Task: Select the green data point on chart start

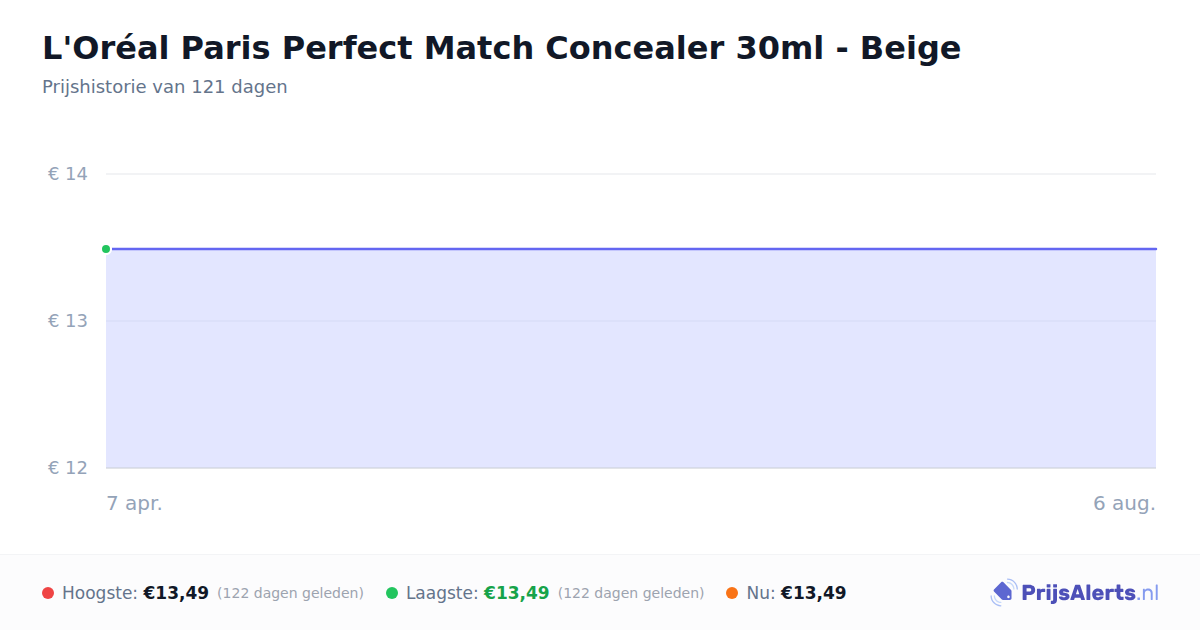Action: point(106,249)
